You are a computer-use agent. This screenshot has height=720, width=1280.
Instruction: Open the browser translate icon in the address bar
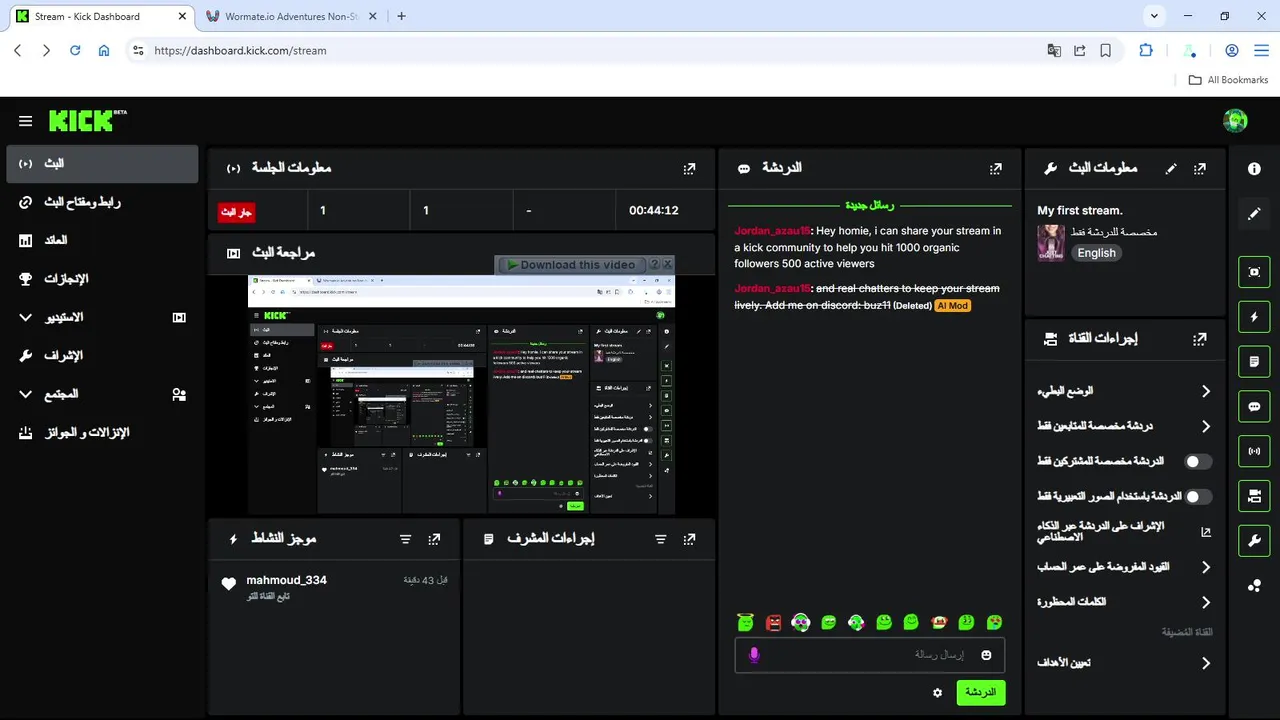point(1054,50)
